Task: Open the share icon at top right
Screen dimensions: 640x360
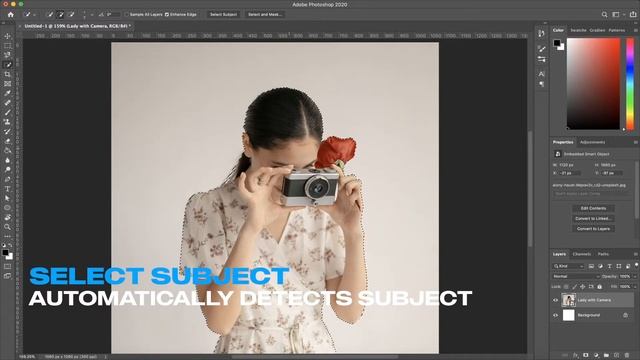Action: click(633, 14)
